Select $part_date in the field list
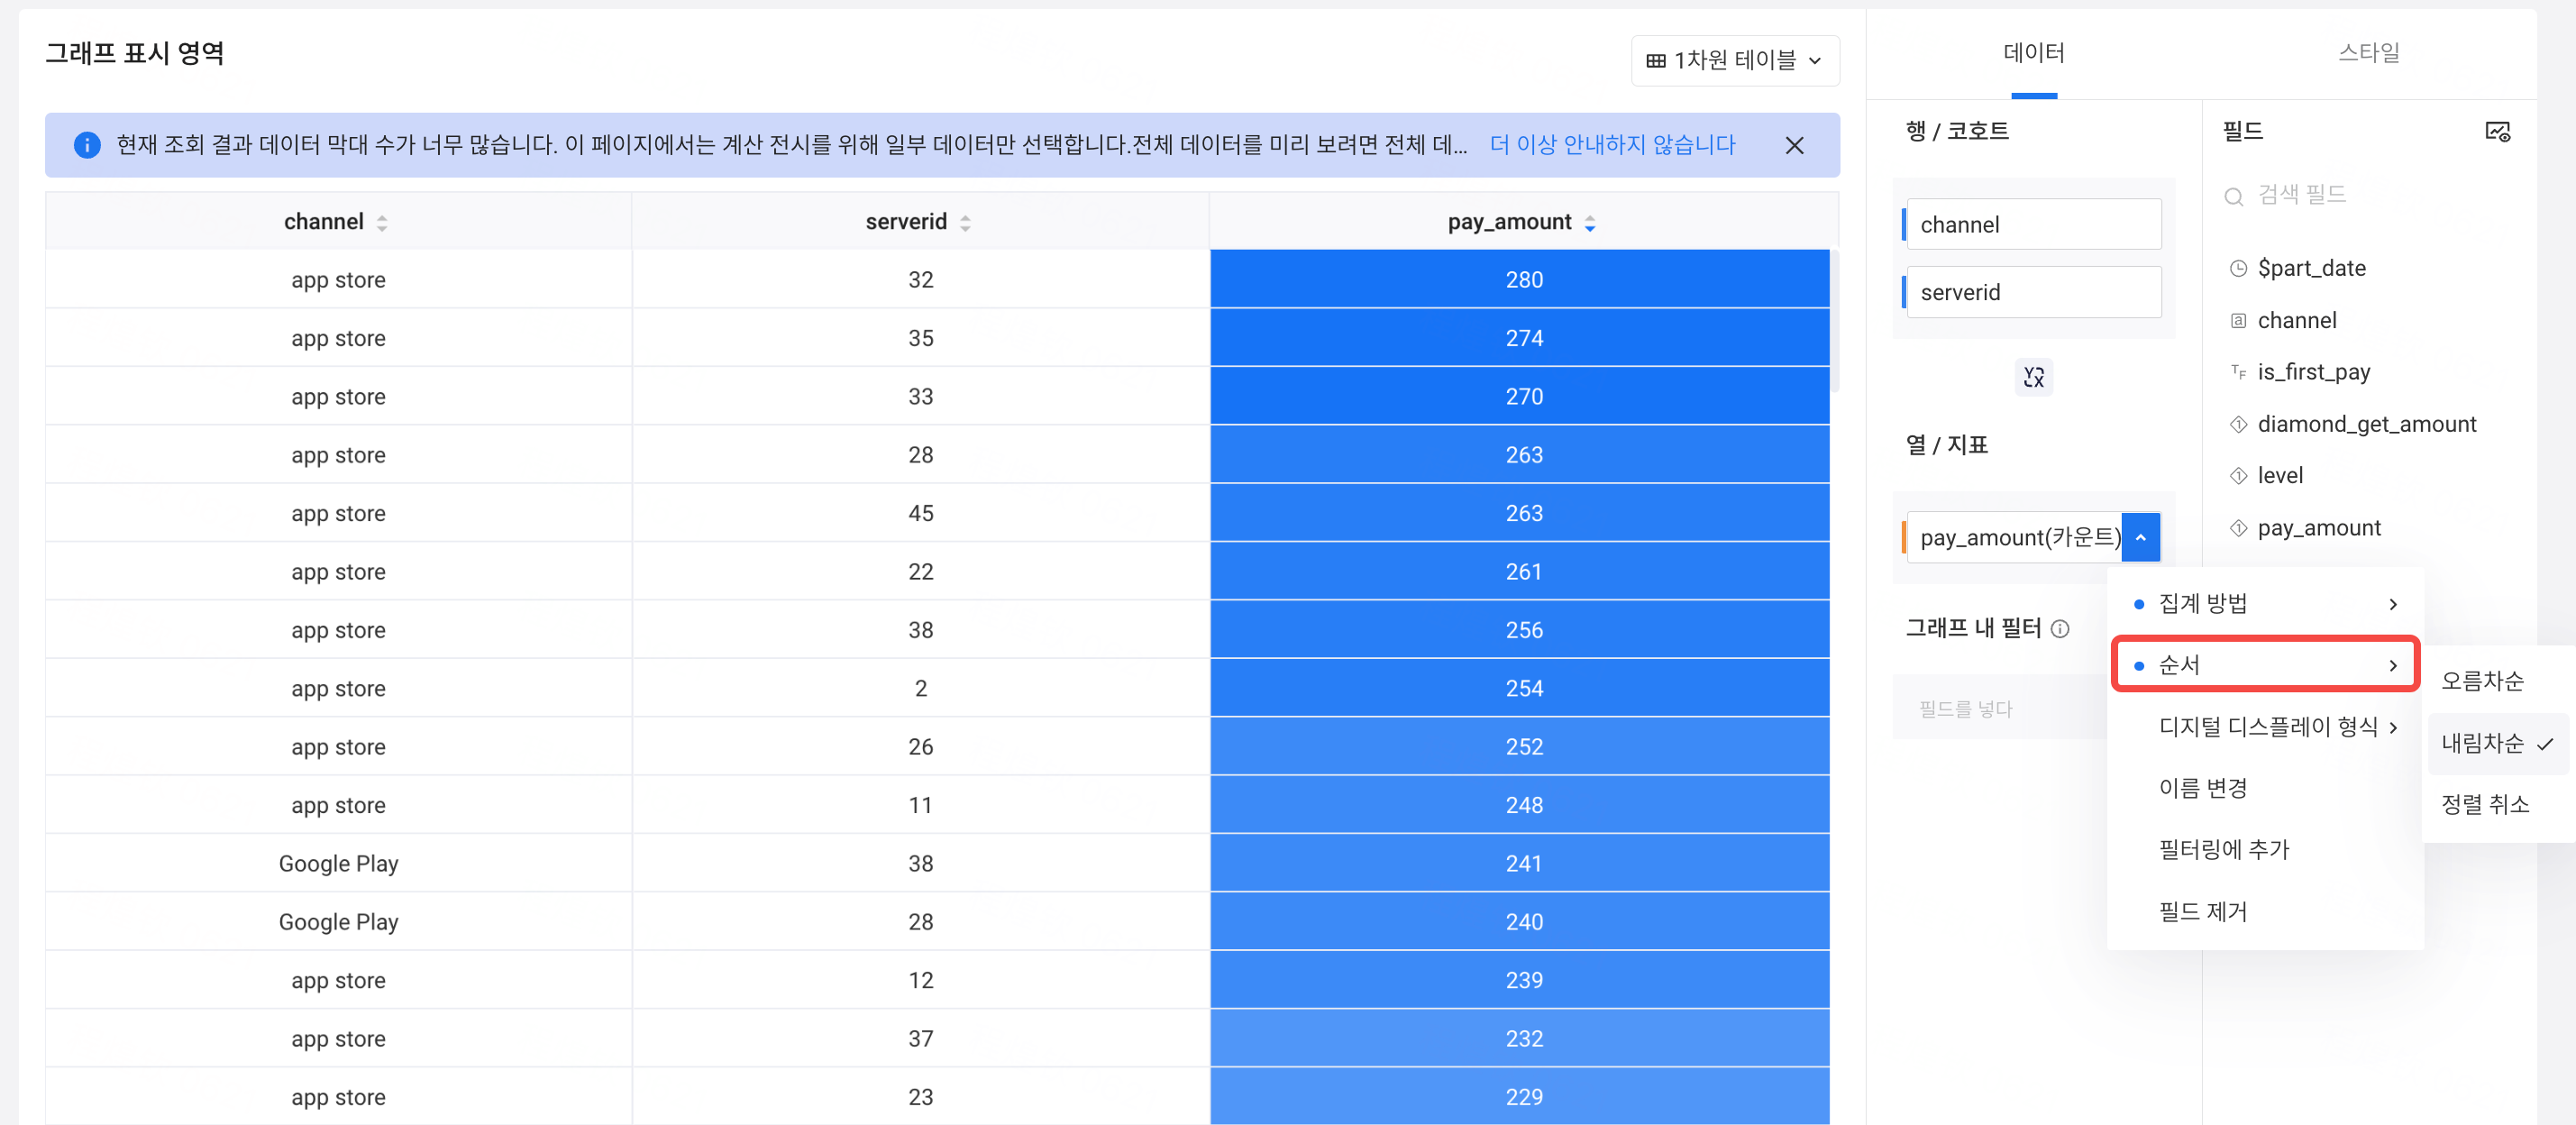Image resolution: width=2576 pixels, height=1125 pixels. [2311, 268]
